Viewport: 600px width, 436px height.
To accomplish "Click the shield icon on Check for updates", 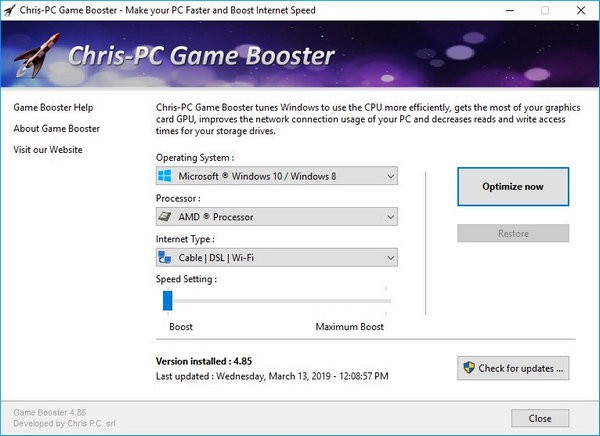I will (x=469, y=368).
